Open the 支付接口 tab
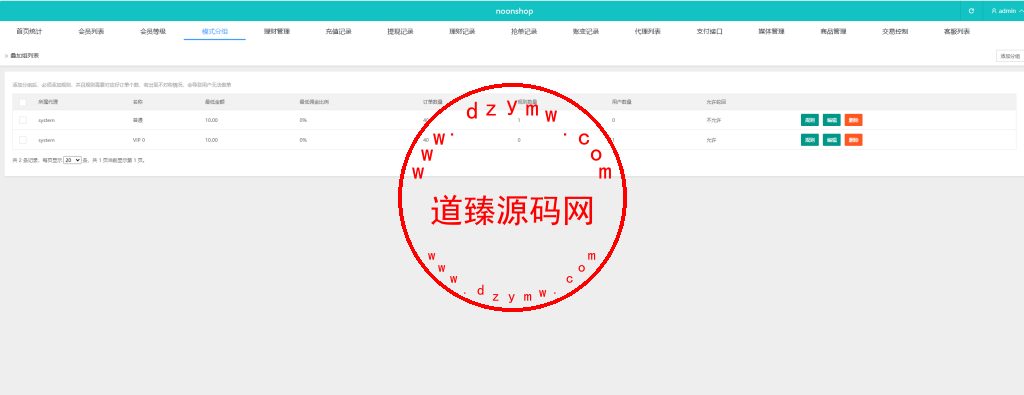 point(709,31)
